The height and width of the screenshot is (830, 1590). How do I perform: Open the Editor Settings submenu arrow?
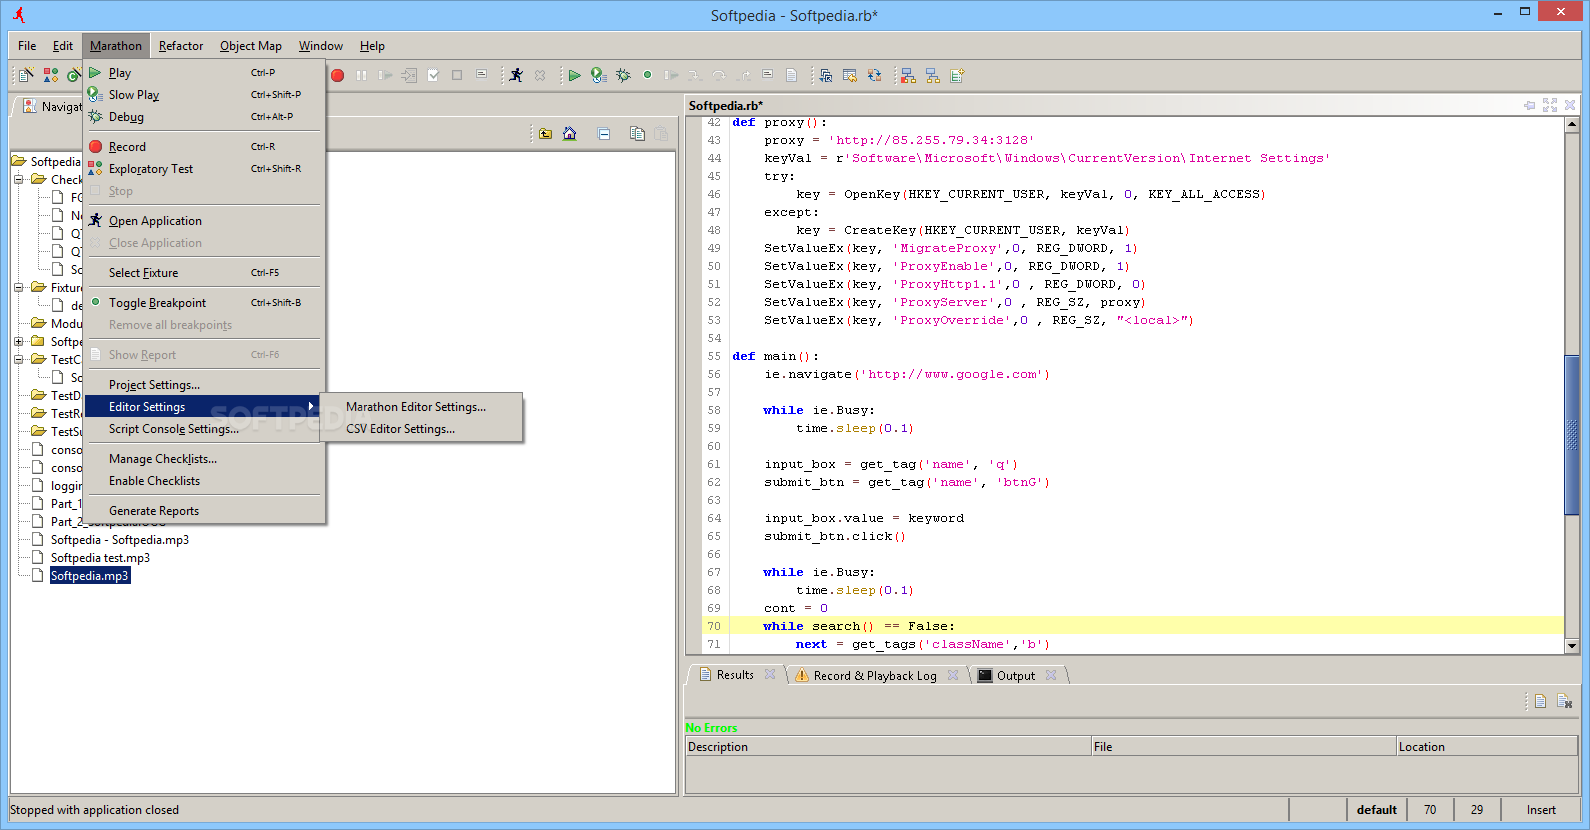click(311, 406)
